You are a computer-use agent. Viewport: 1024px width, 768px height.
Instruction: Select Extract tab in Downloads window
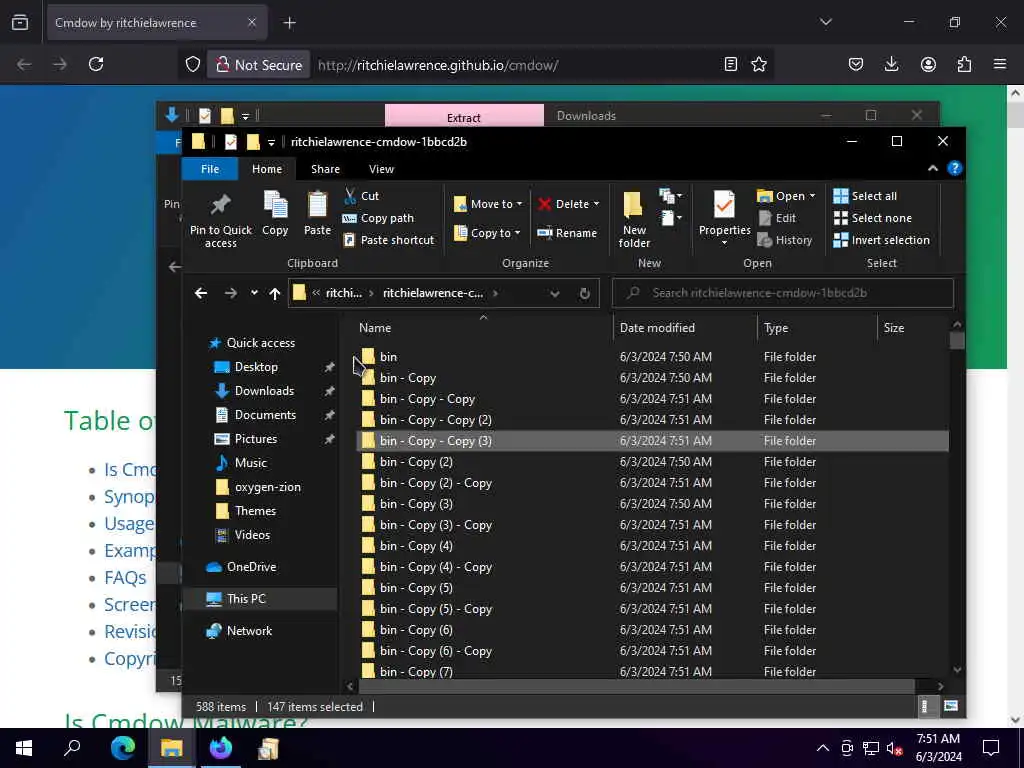[464, 116]
